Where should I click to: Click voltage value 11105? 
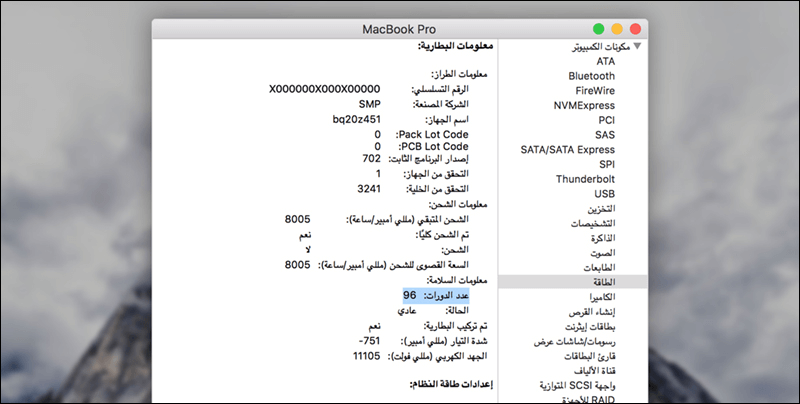(367, 356)
